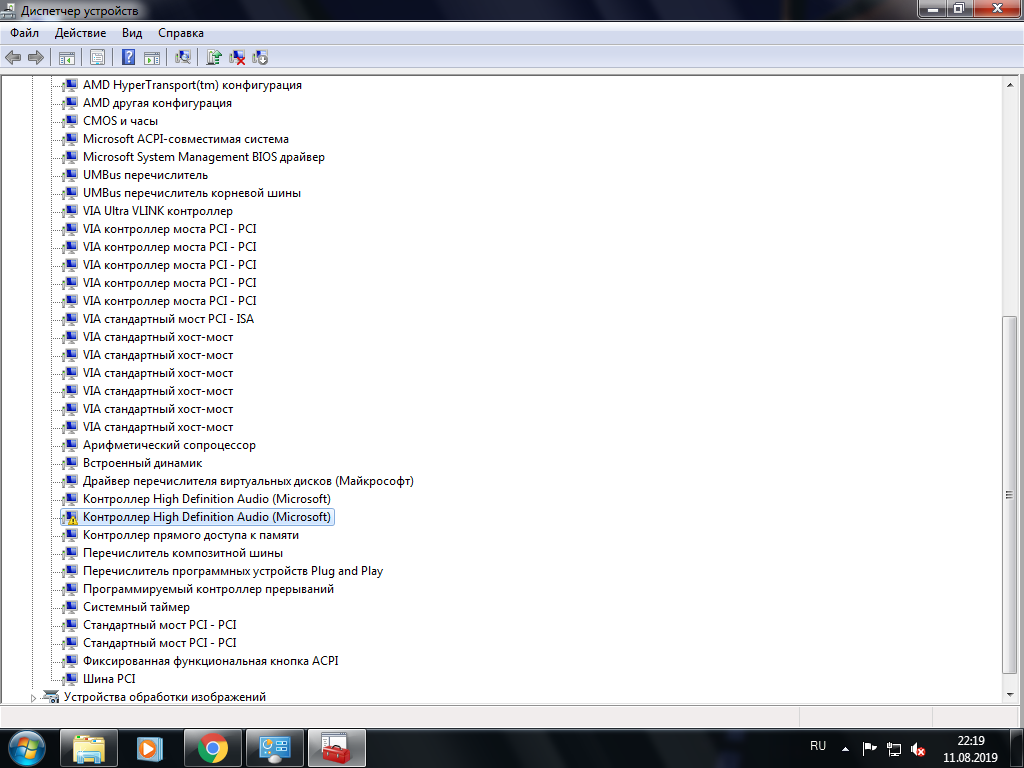
Task: Select AMD другая конфигурация device
Action: click(157, 103)
